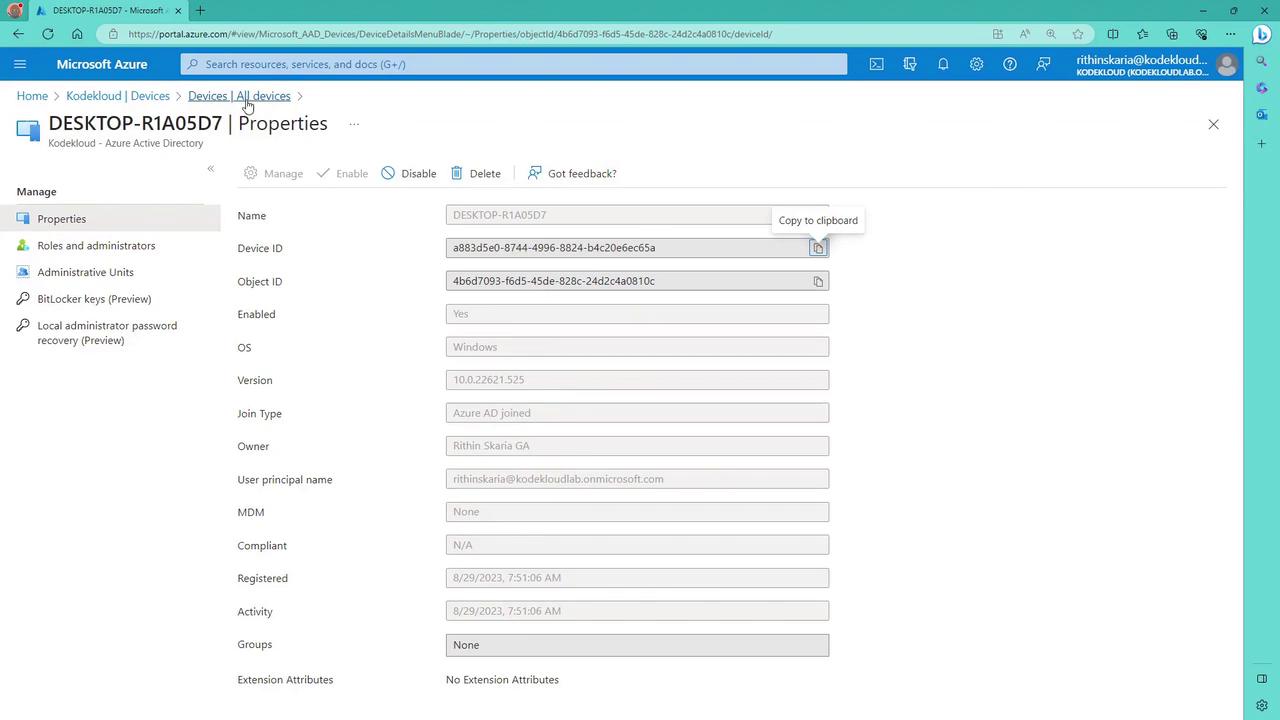Viewport: 1280px width, 720px height.
Task: Click the user principal name email value
Action: pos(637,479)
